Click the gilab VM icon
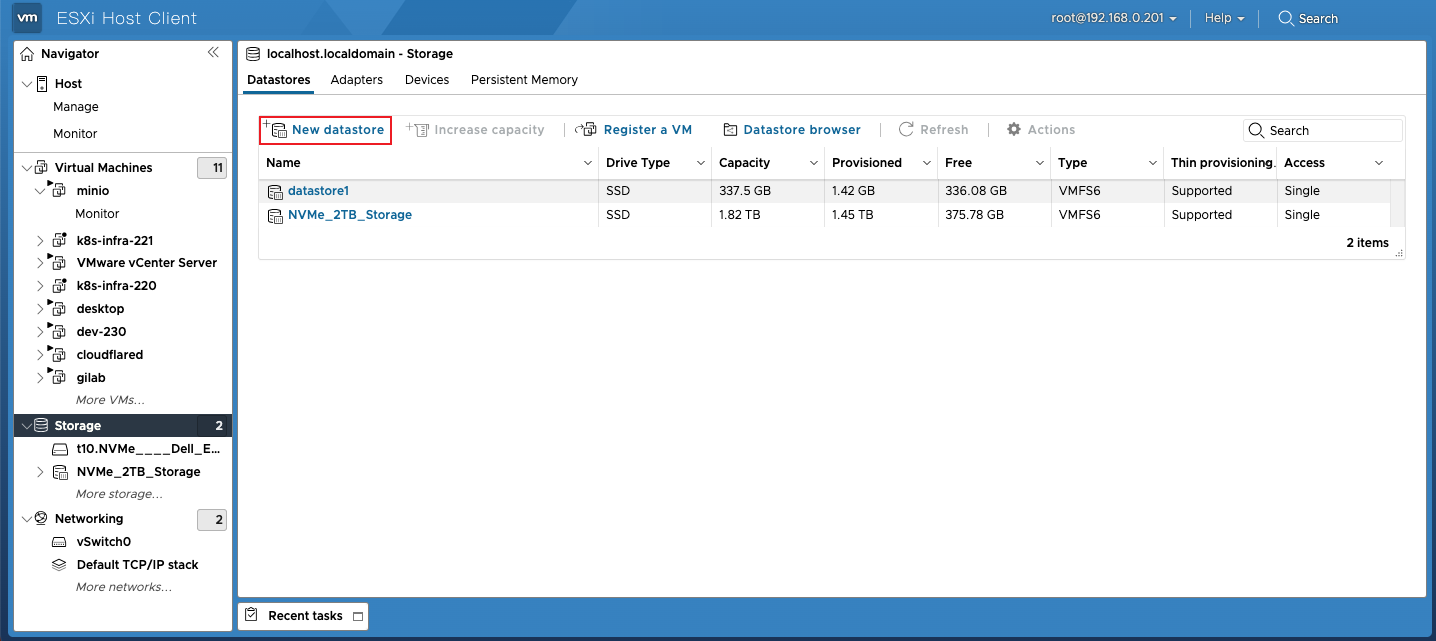Screen dimensions: 1436x641 pyautogui.click(x=58, y=378)
